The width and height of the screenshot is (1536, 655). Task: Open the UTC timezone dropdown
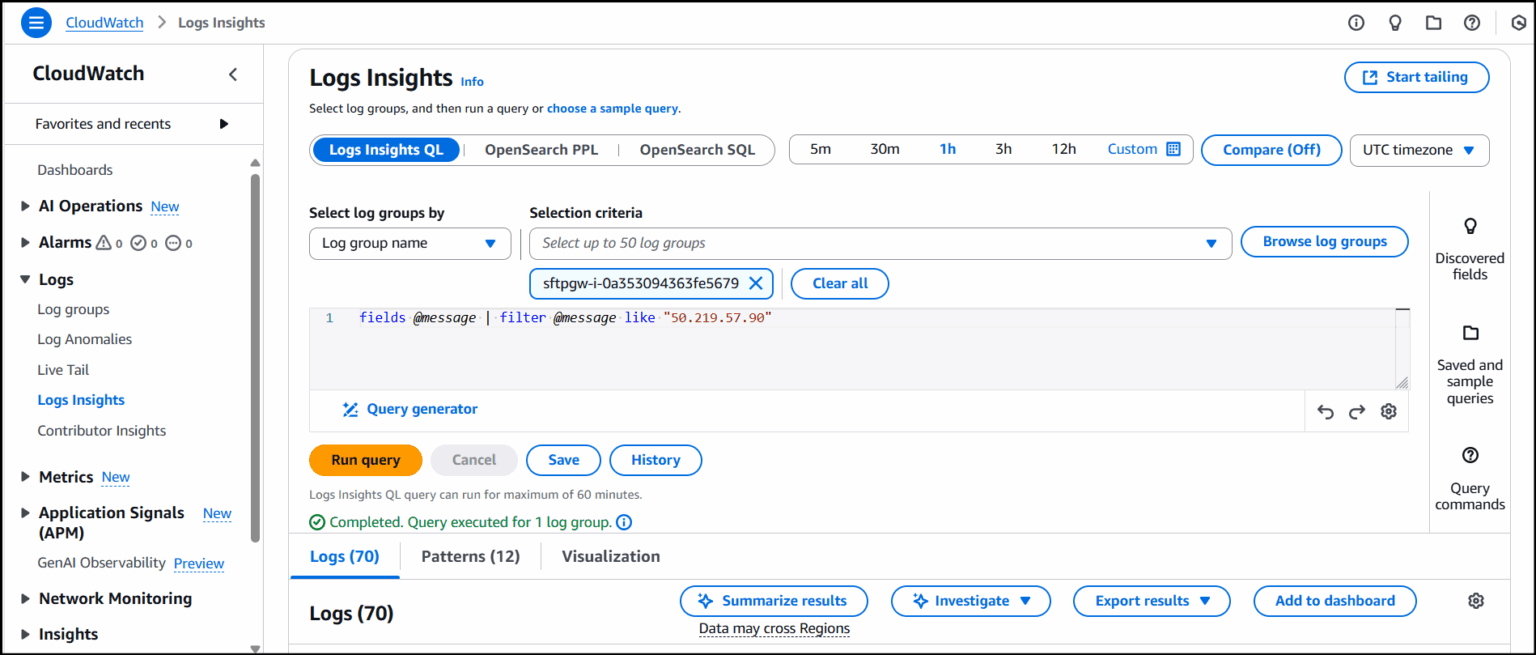click(1419, 149)
